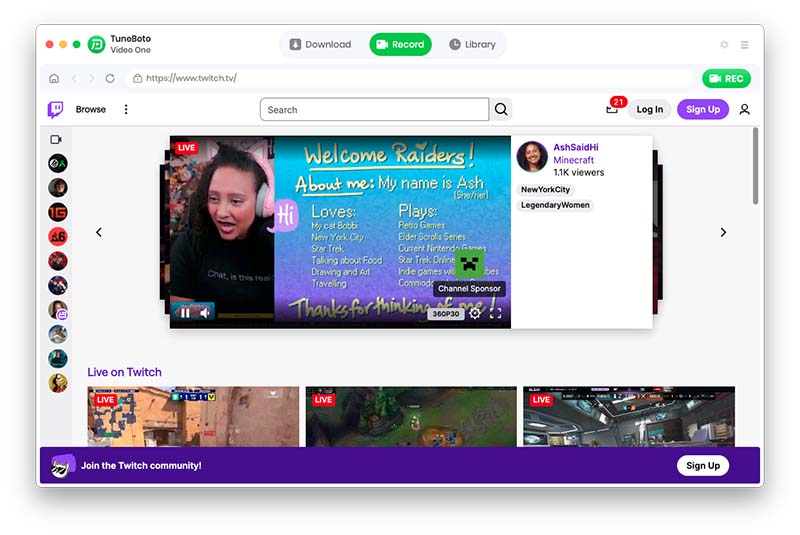Pause the featured stream video

pyautogui.click(x=185, y=313)
